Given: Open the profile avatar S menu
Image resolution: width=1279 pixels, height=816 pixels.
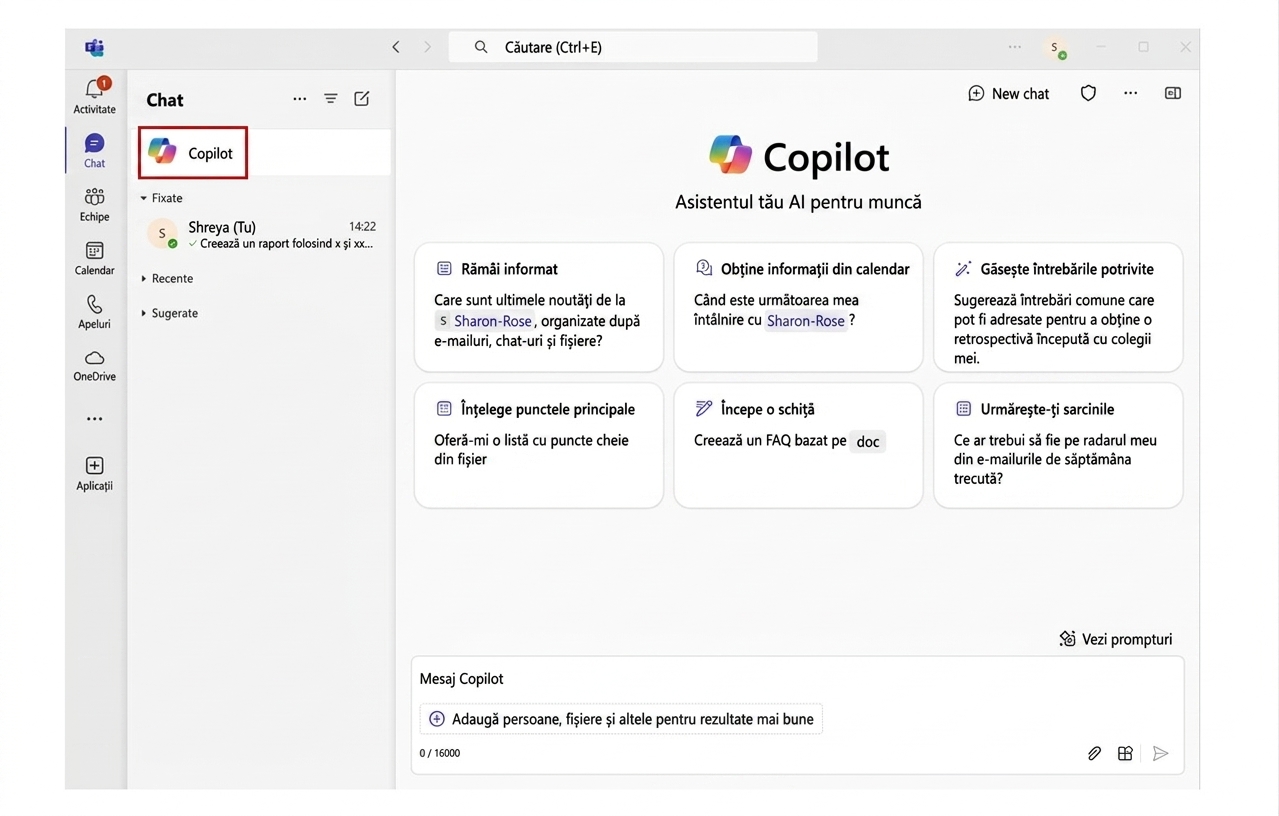Looking at the screenshot, I should 1054,47.
